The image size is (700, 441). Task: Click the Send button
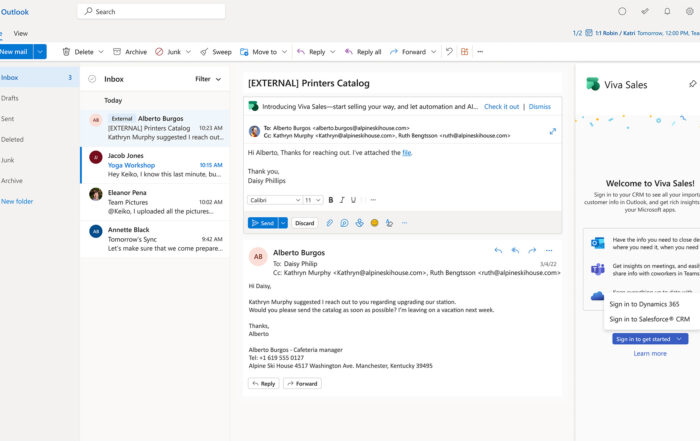263,223
